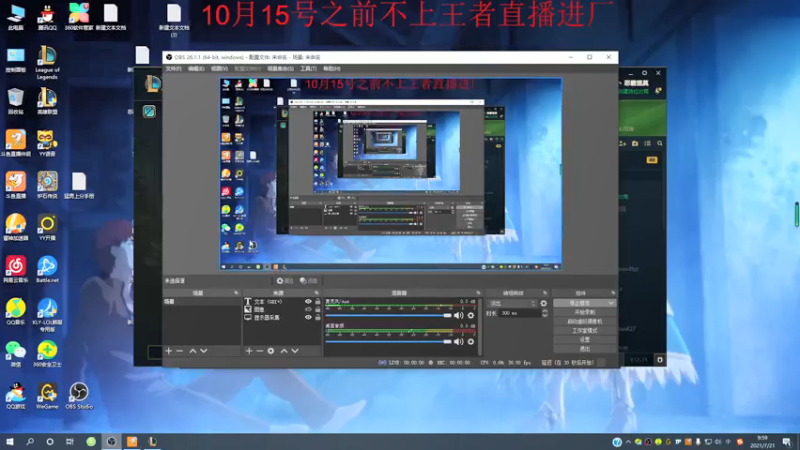Screen dimensions: 800x450
Task: Select the 场景 entry in Scenes list
Action: click(x=202, y=302)
